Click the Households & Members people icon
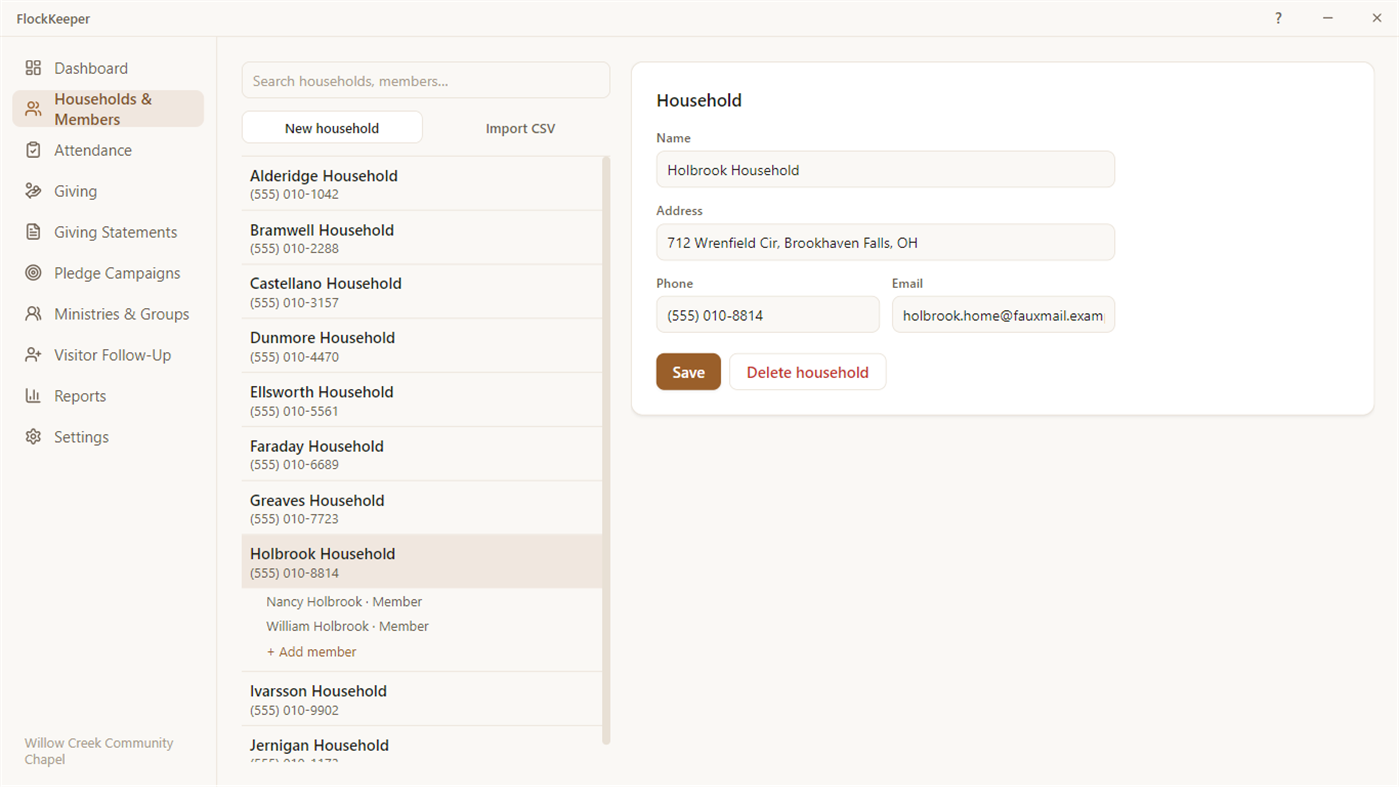Screen dimensions: 1399x787 33,109
